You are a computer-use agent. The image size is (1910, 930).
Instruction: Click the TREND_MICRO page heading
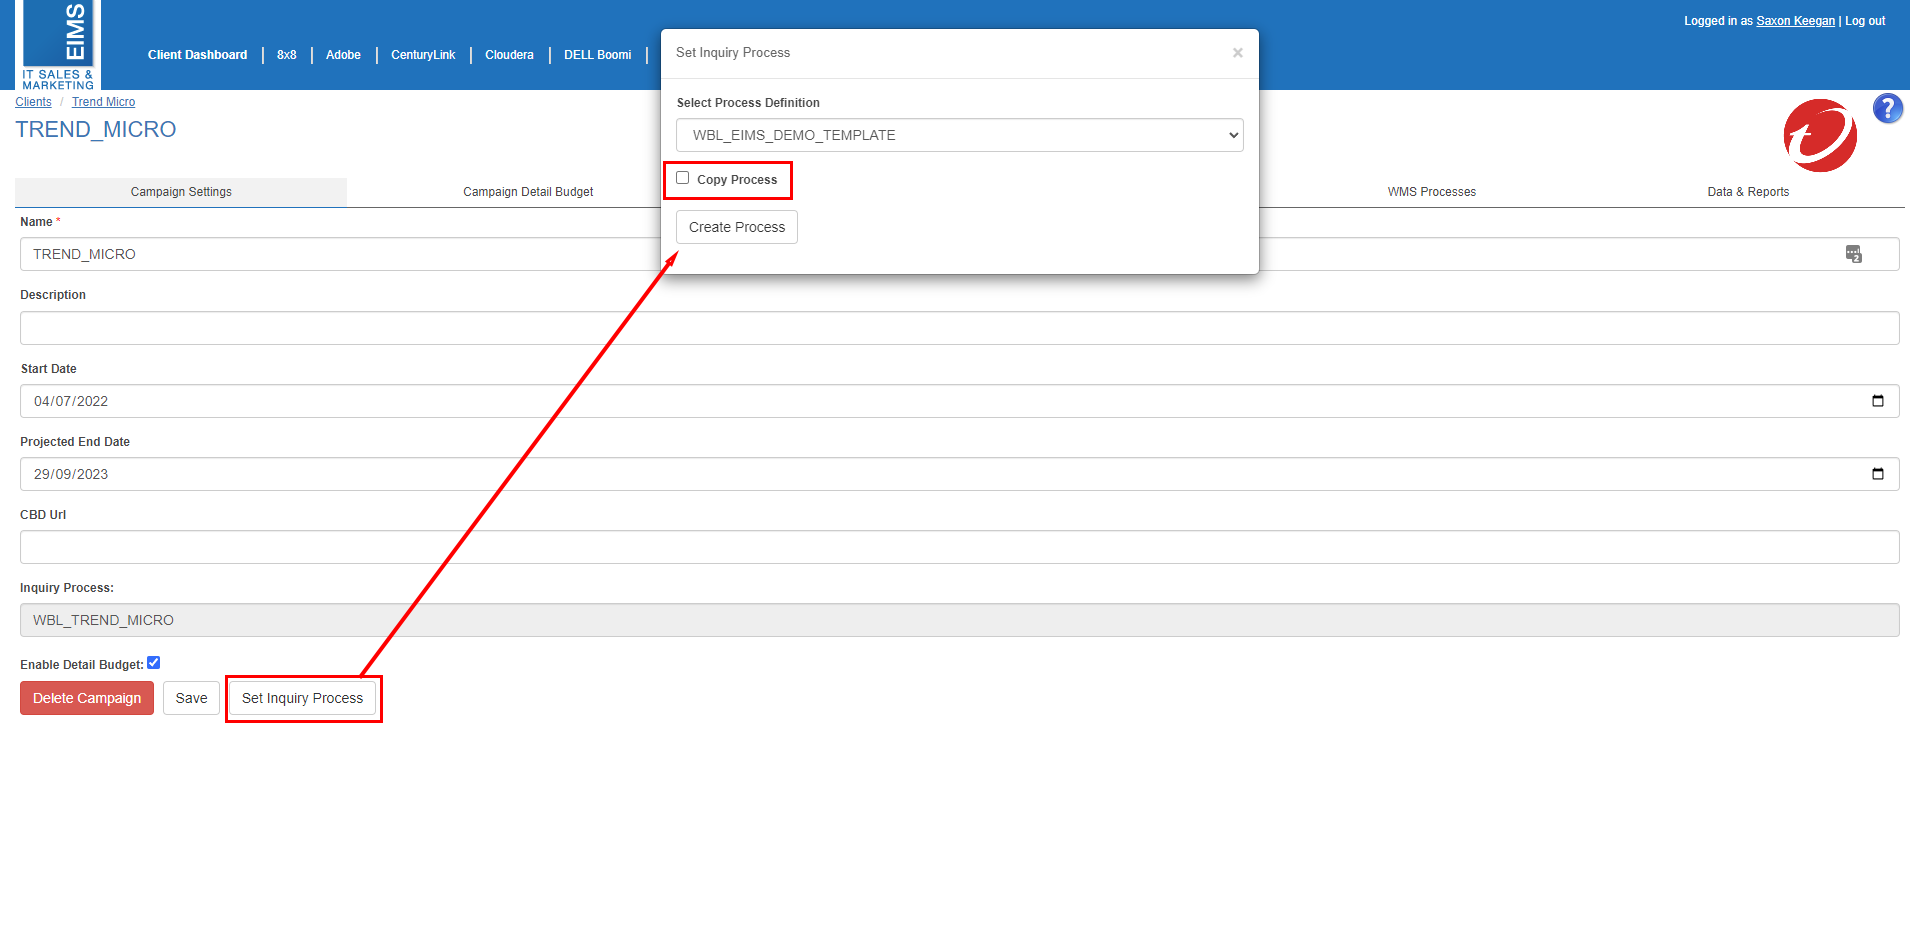[96, 130]
